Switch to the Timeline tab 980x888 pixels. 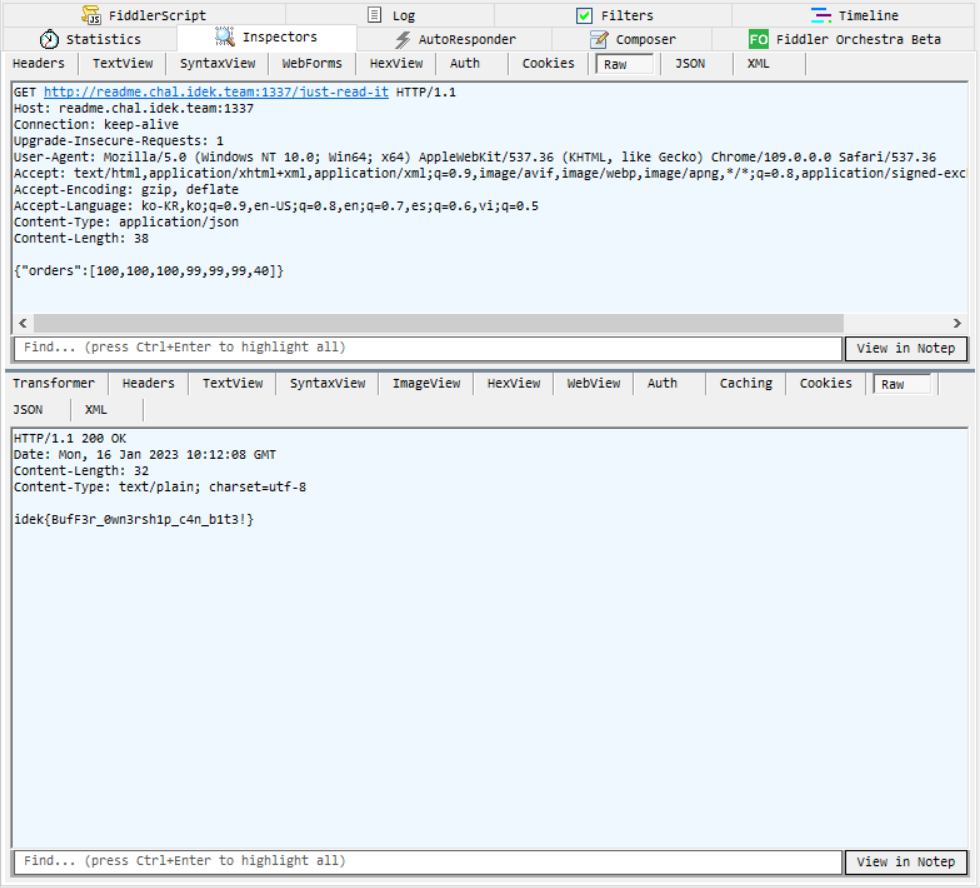coord(854,15)
